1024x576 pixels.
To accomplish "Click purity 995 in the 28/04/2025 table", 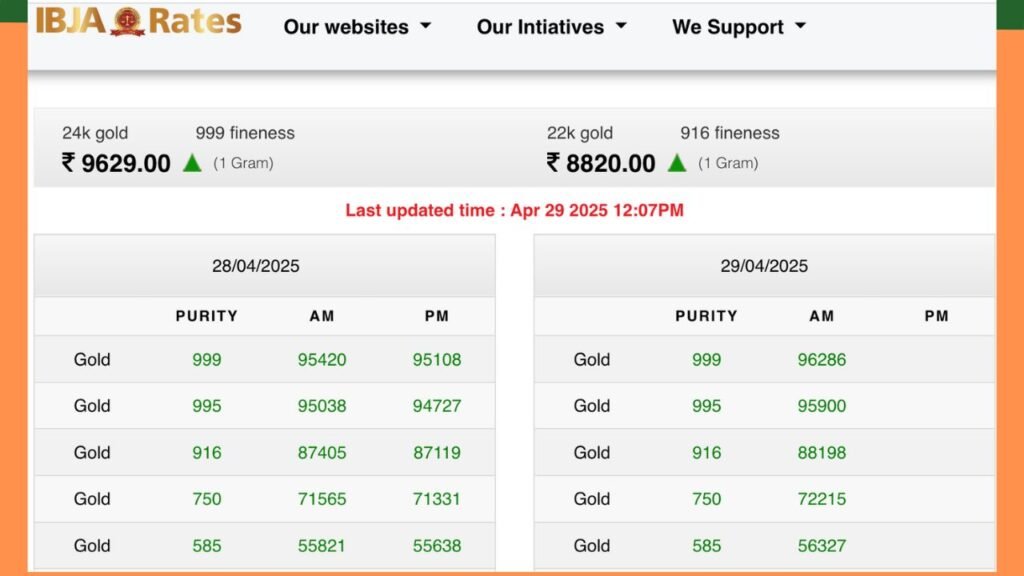I will 206,406.
